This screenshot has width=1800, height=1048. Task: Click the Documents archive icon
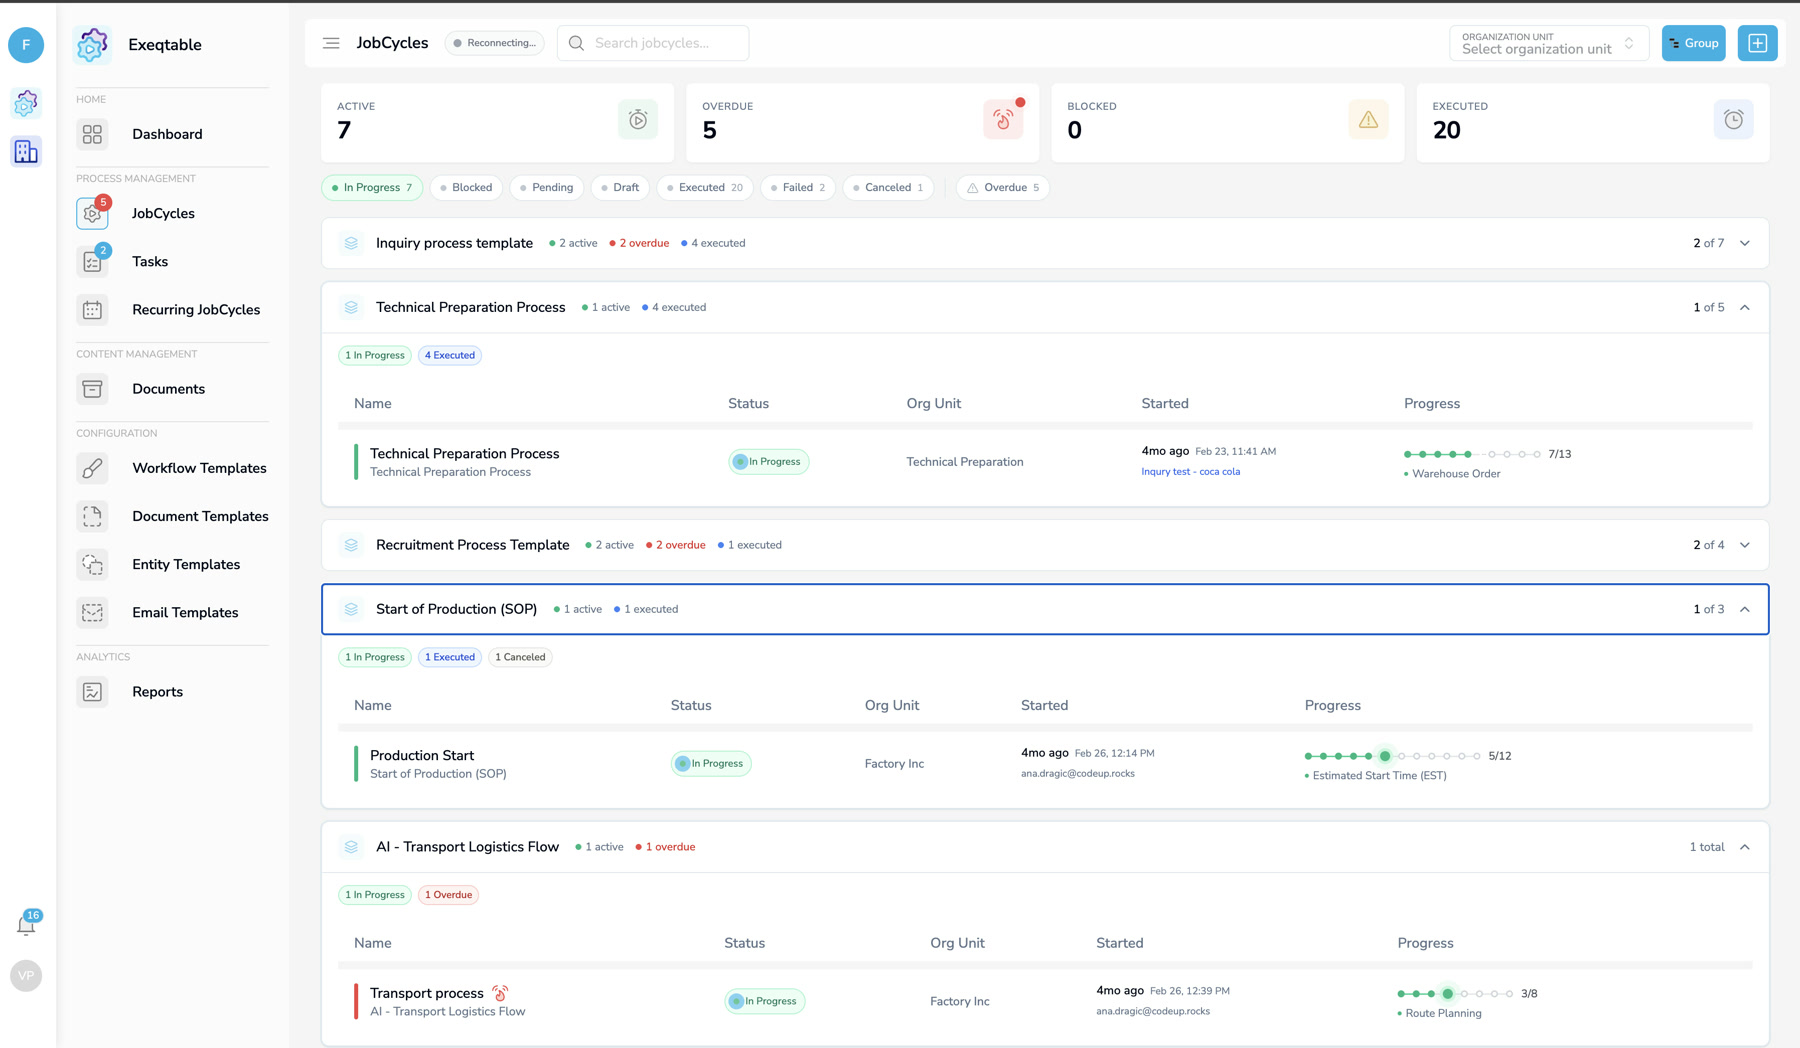click(92, 389)
